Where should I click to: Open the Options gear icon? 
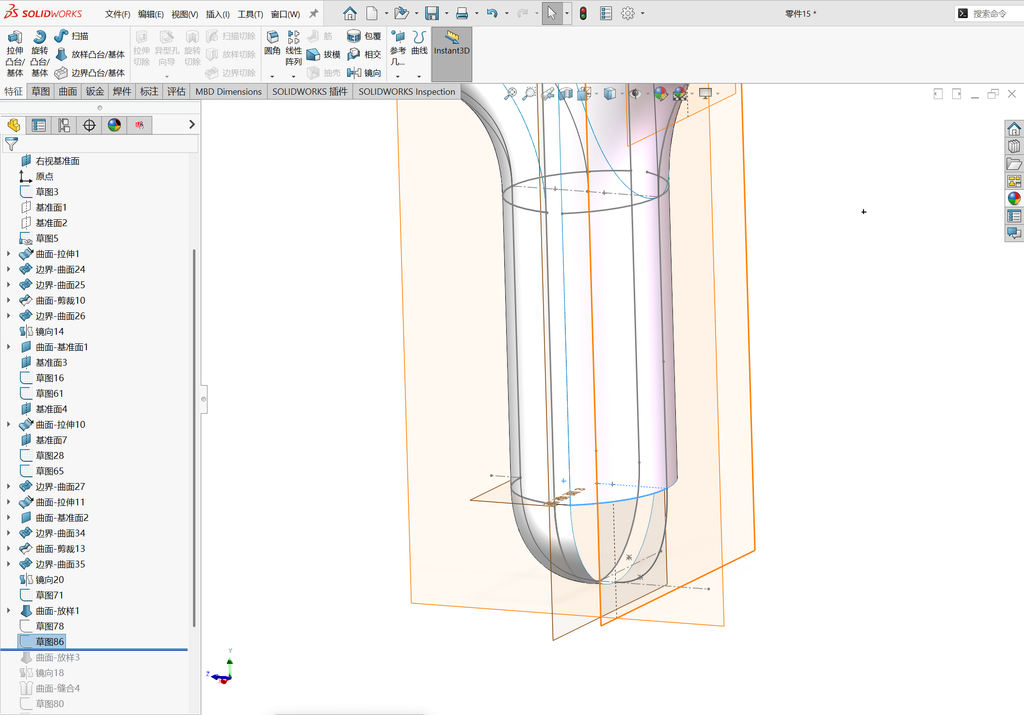tap(628, 13)
